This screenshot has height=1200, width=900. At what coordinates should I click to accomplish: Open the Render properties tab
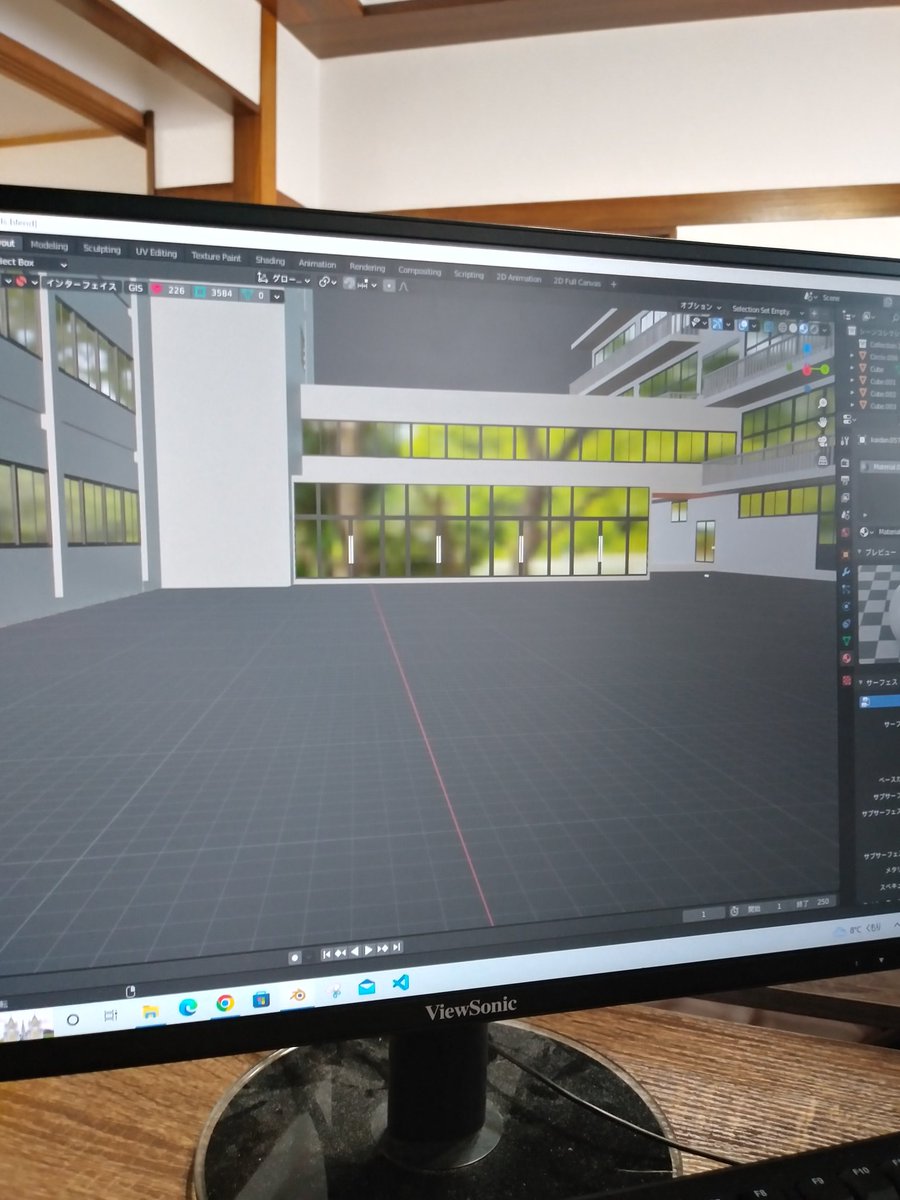pyautogui.click(x=845, y=462)
